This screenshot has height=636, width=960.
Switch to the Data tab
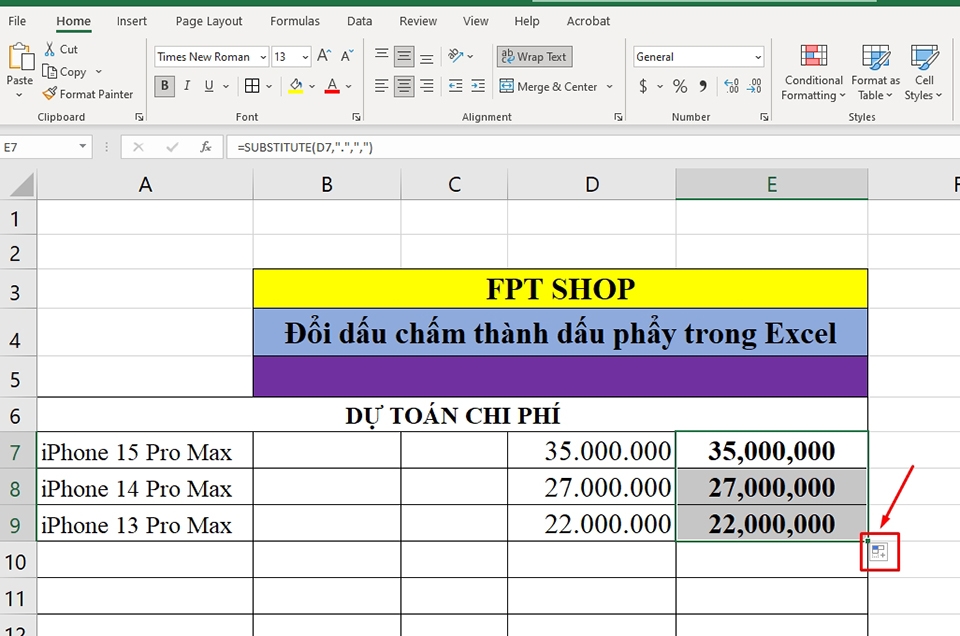(x=359, y=21)
